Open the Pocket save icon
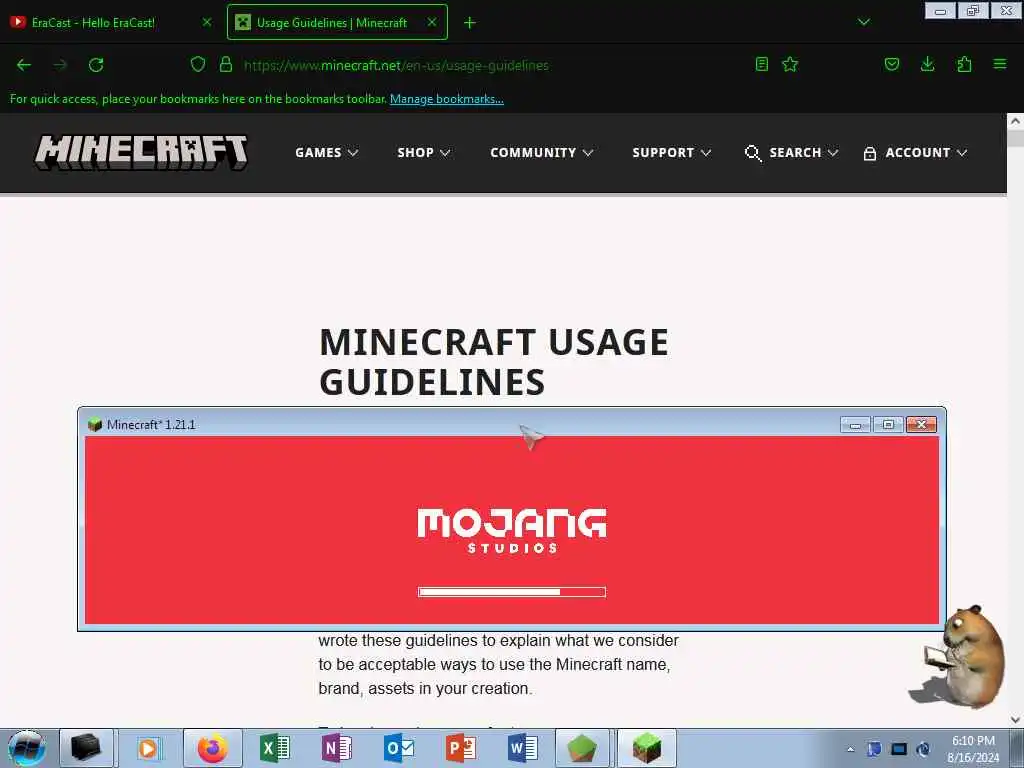 (x=892, y=64)
